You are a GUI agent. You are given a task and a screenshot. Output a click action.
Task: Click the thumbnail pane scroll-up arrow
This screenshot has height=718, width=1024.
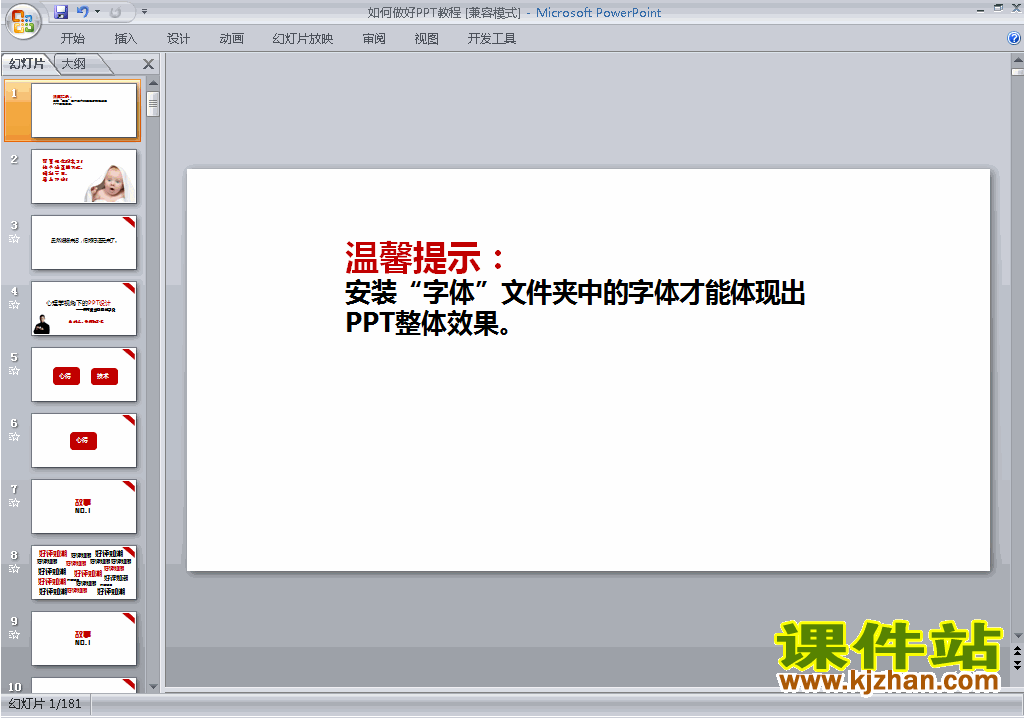(153, 83)
